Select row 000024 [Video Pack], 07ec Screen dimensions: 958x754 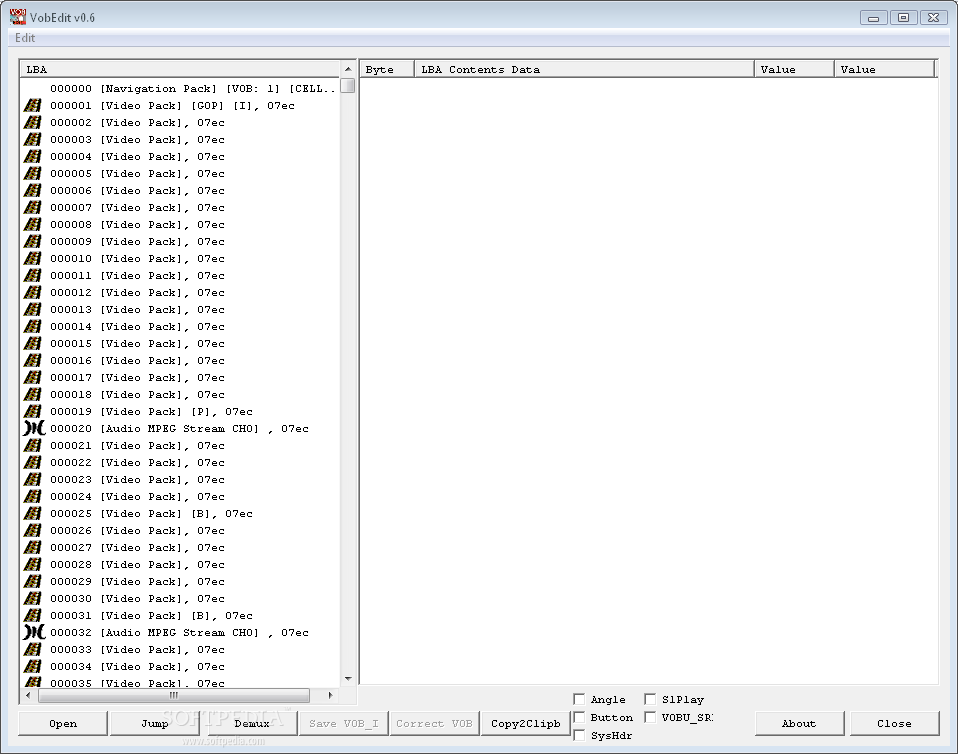137,497
